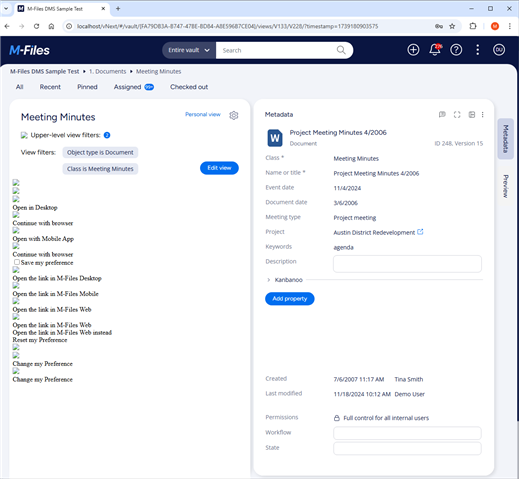The width and height of the screenshot is (519, 479).
Task: Click Open in Desktop text
Action: click(x=35, y=207)
